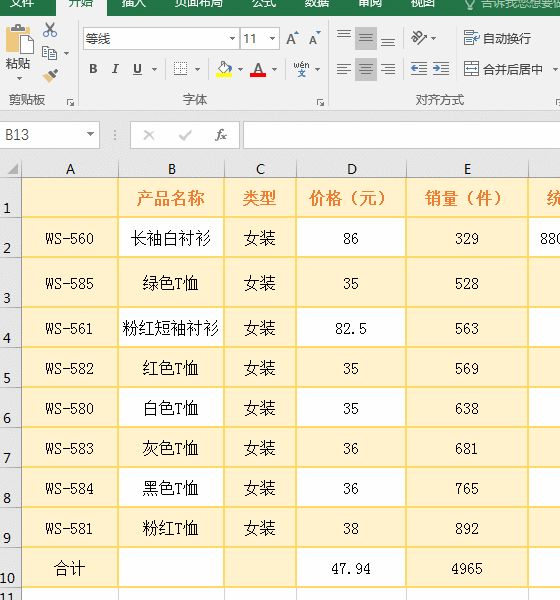This screenshot has height=600, width=560.
Task: Open the font name dropdown 等线
Action: (232, 39)
